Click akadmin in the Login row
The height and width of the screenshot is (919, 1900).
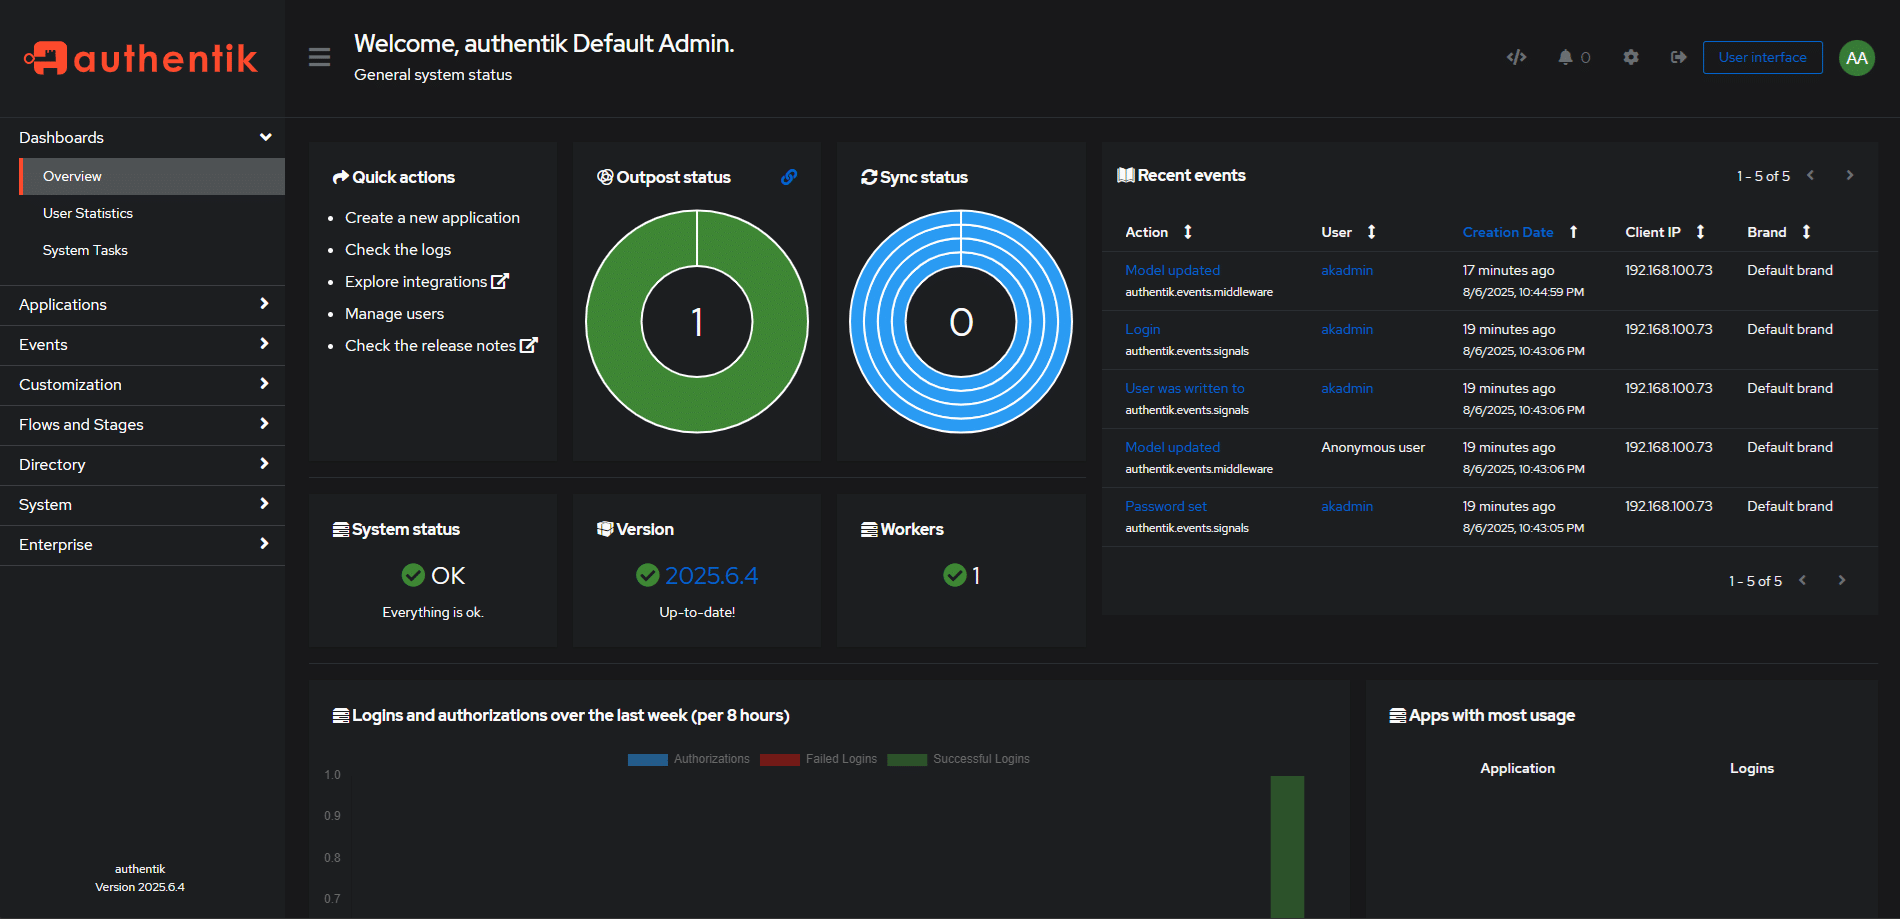(1347, 329)
